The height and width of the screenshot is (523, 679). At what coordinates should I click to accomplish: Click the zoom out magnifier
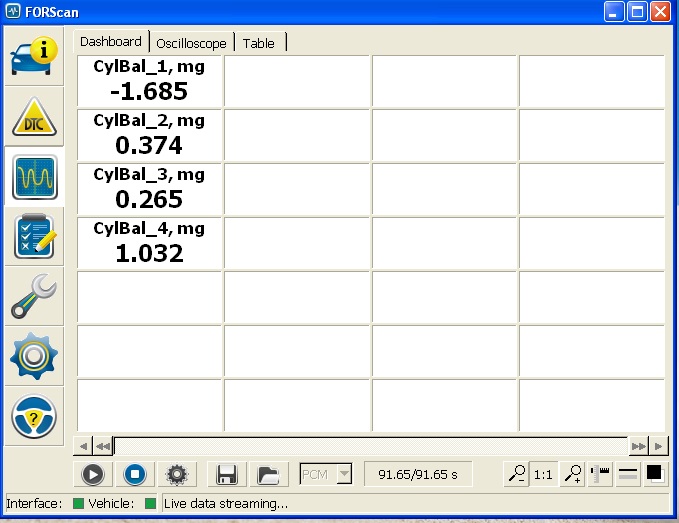[516, 474]
